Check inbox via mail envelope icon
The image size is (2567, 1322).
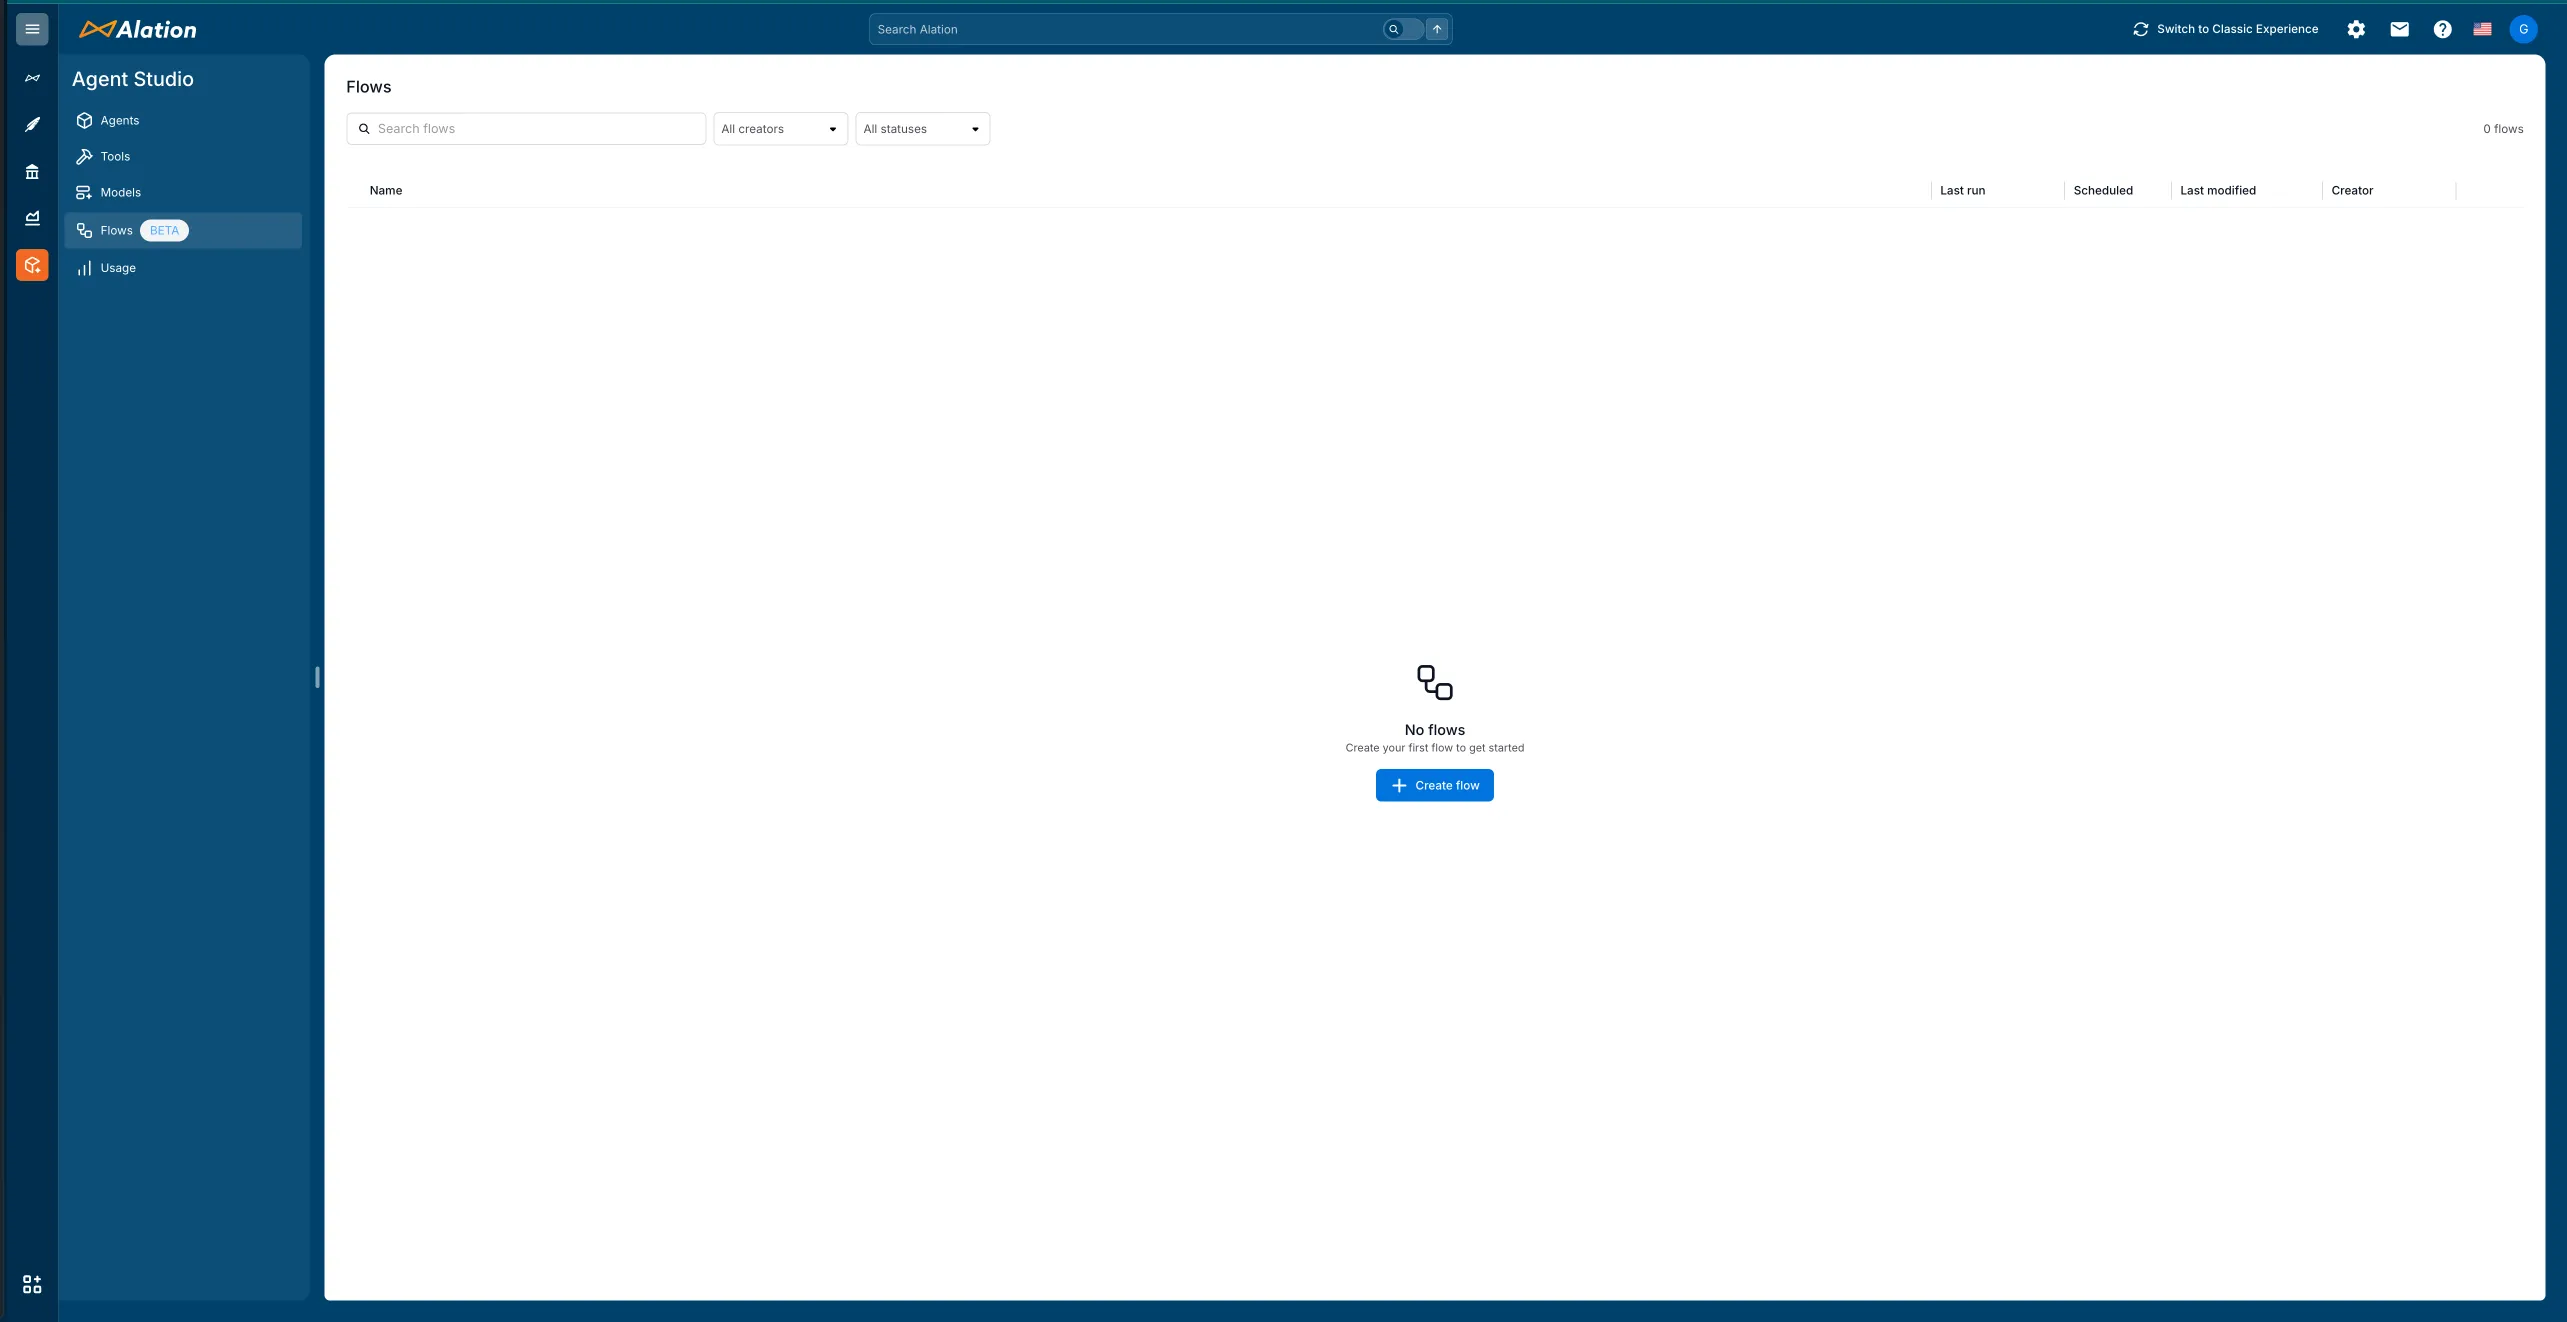(2398, 29)
